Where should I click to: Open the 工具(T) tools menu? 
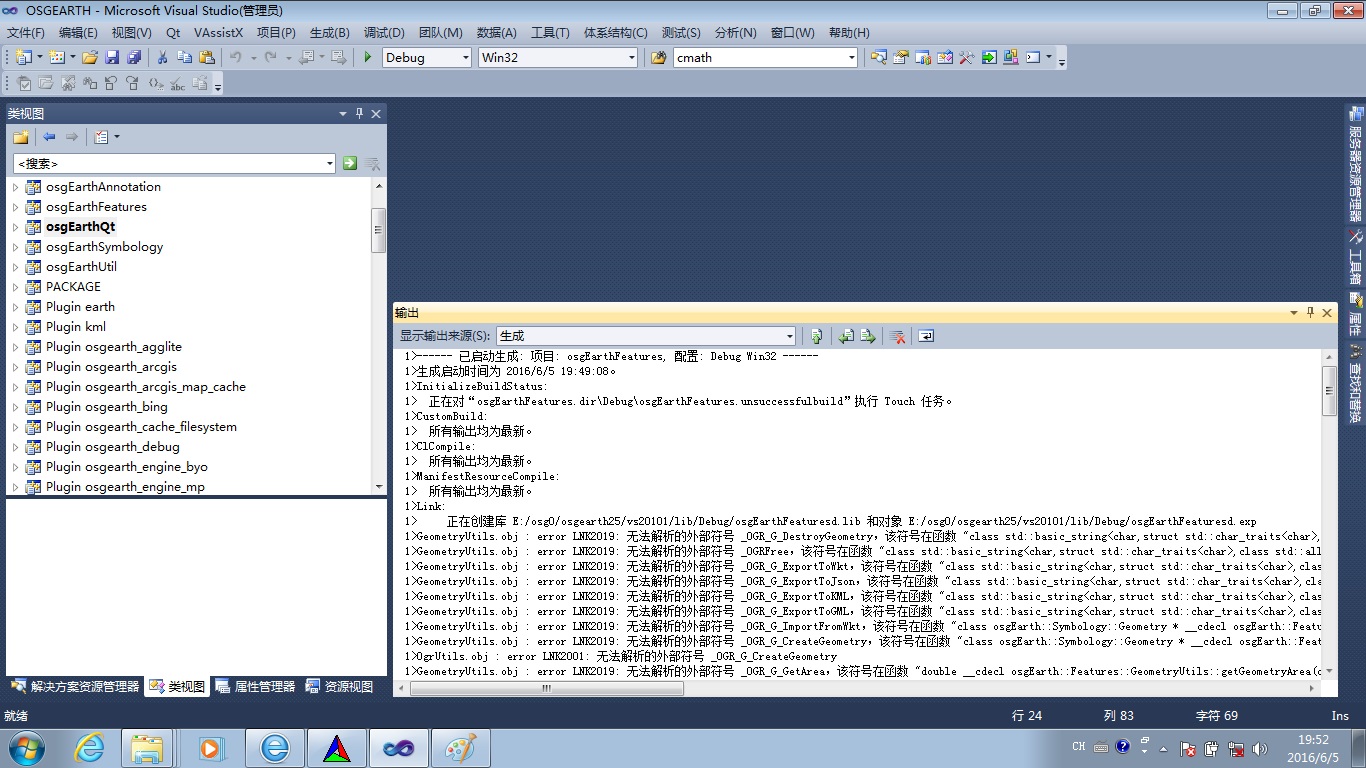[550, 33]
